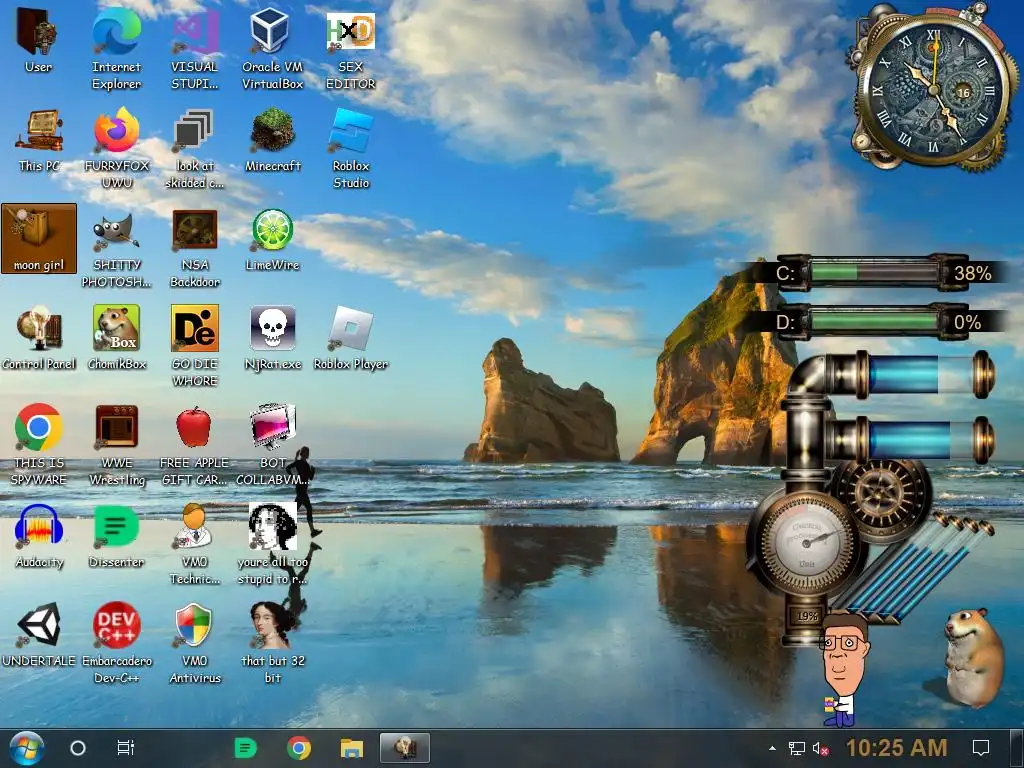Click the 38% C: drive label
The height and width of the screenshot is (768, 1024).
(972, 273)
